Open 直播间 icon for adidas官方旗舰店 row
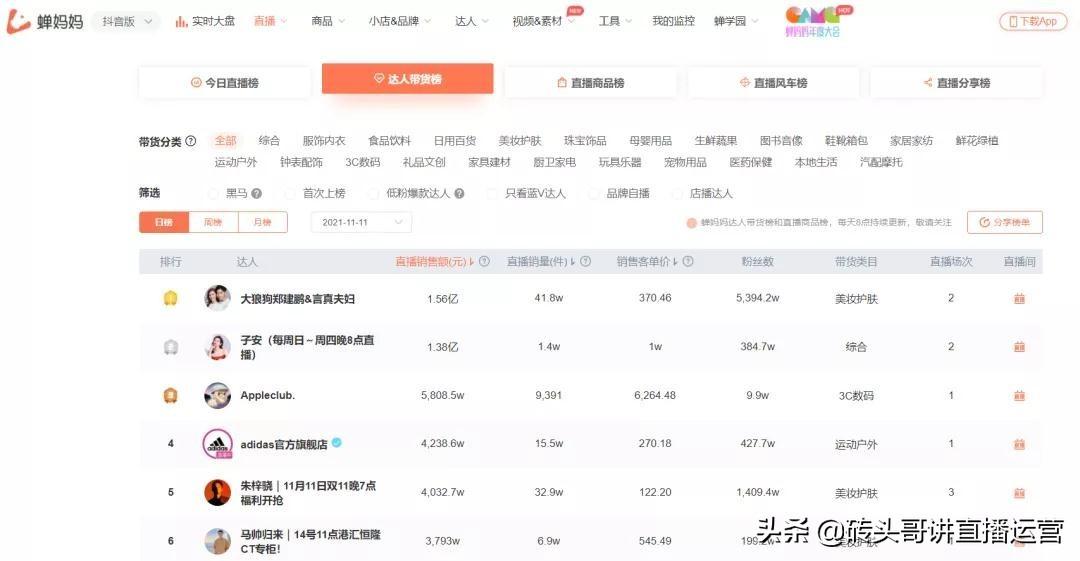Viewport: 1080px width, 561px height. coord(1019,444)
